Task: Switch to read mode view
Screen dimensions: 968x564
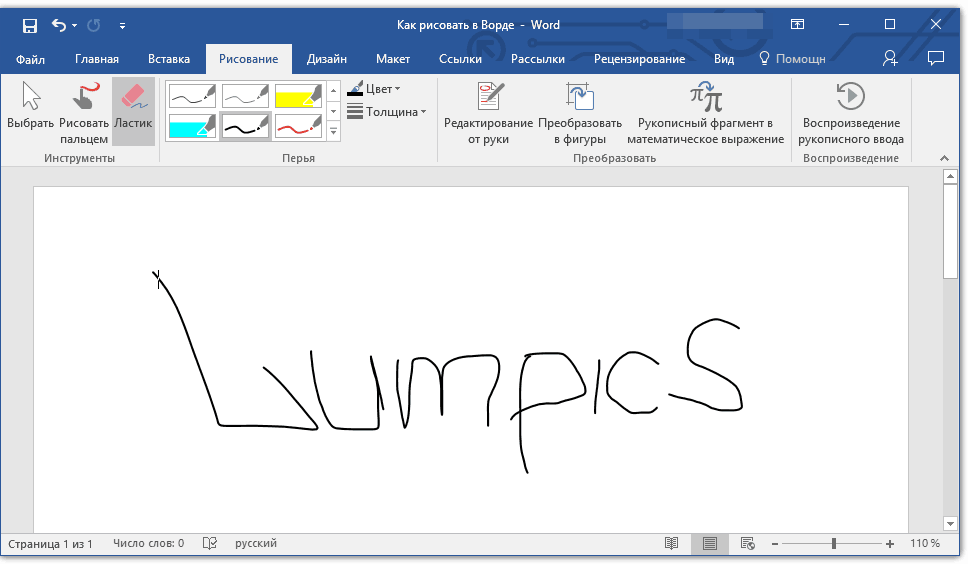Action: 672,544
